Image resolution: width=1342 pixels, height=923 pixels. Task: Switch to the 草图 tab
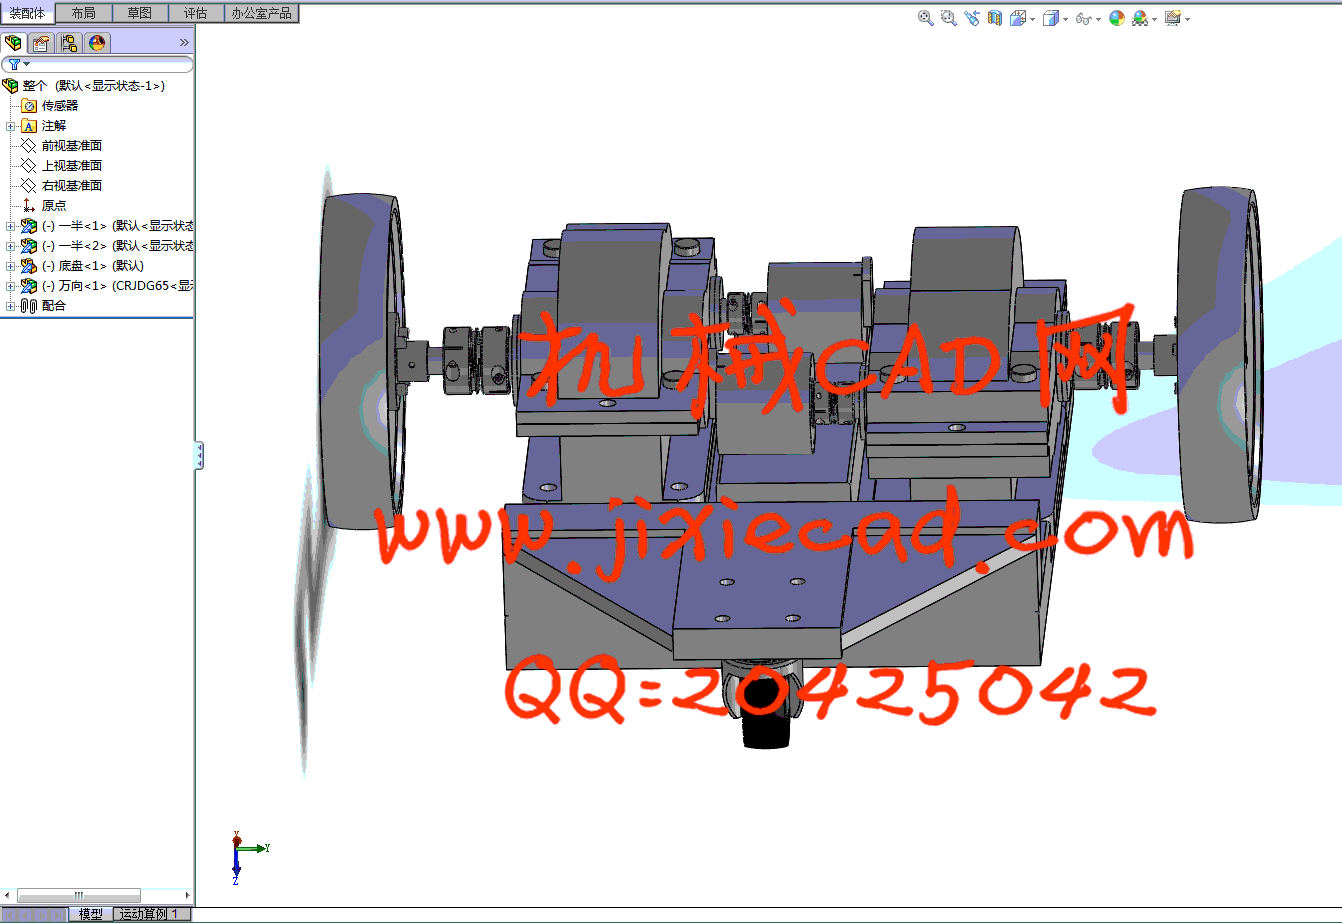(140, 13)
